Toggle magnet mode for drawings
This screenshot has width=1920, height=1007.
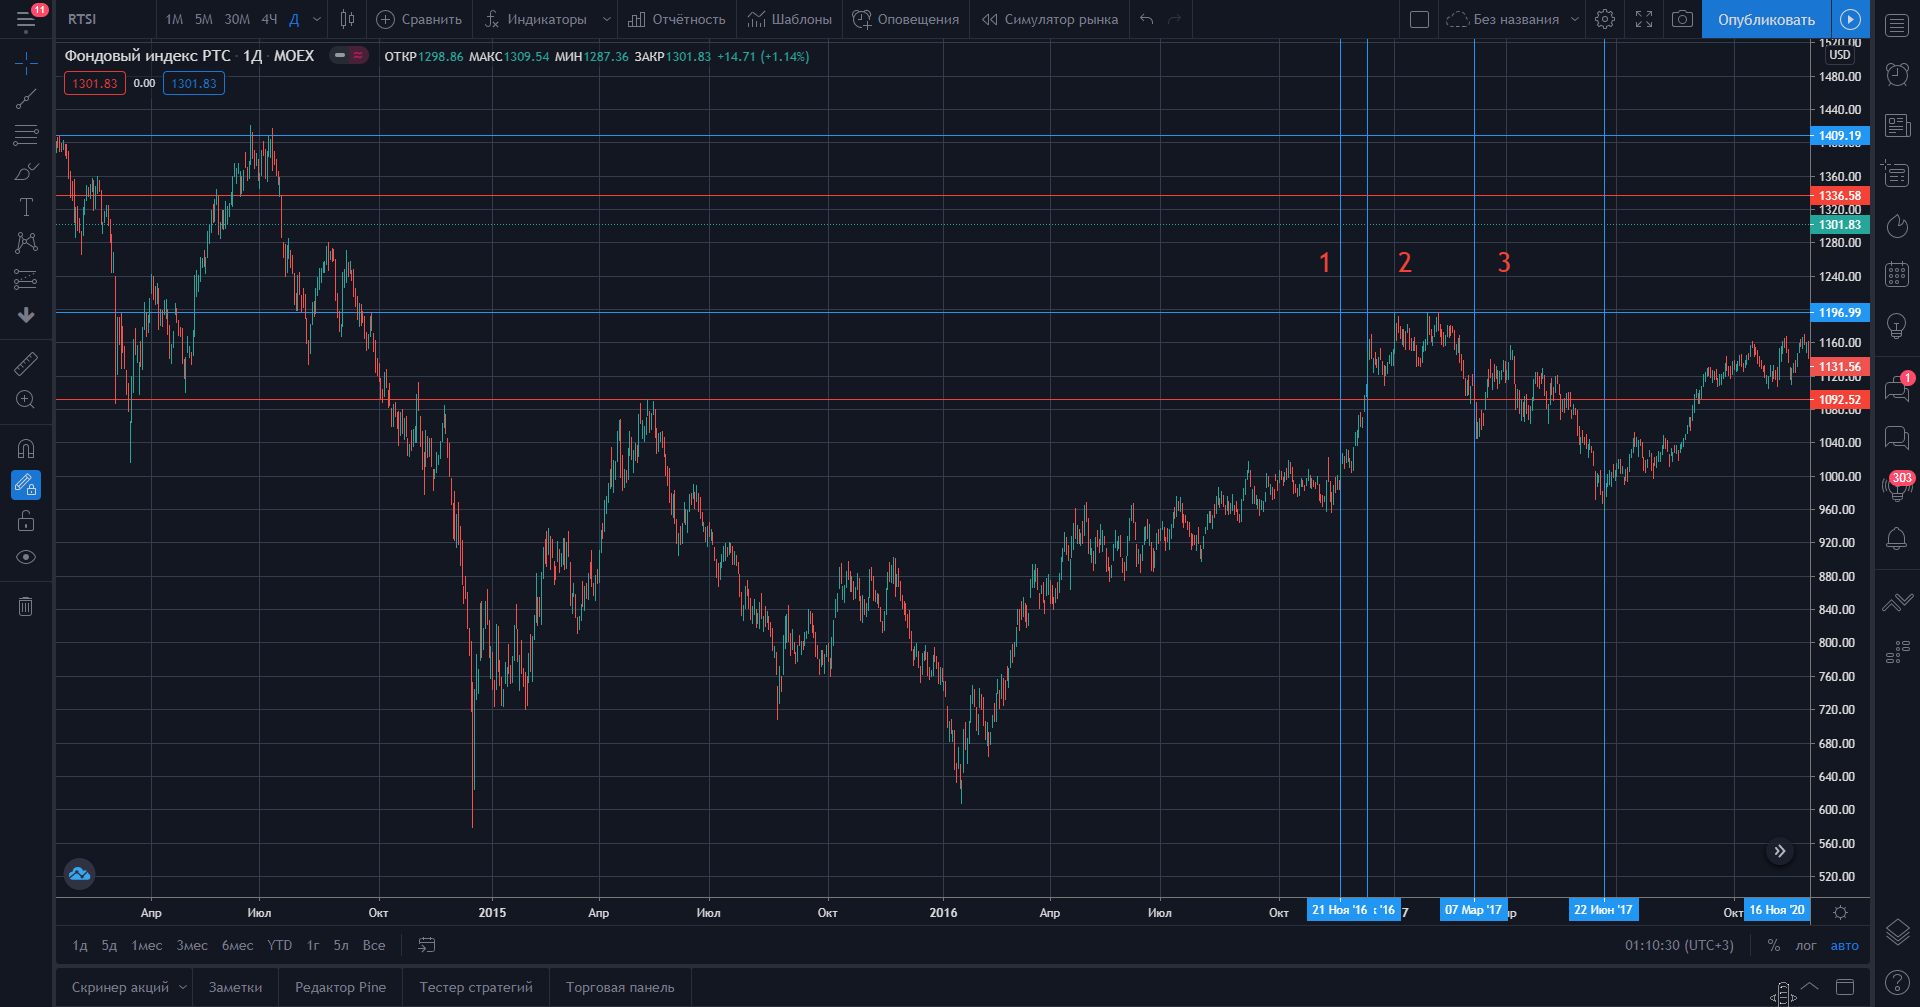point(26,448)
